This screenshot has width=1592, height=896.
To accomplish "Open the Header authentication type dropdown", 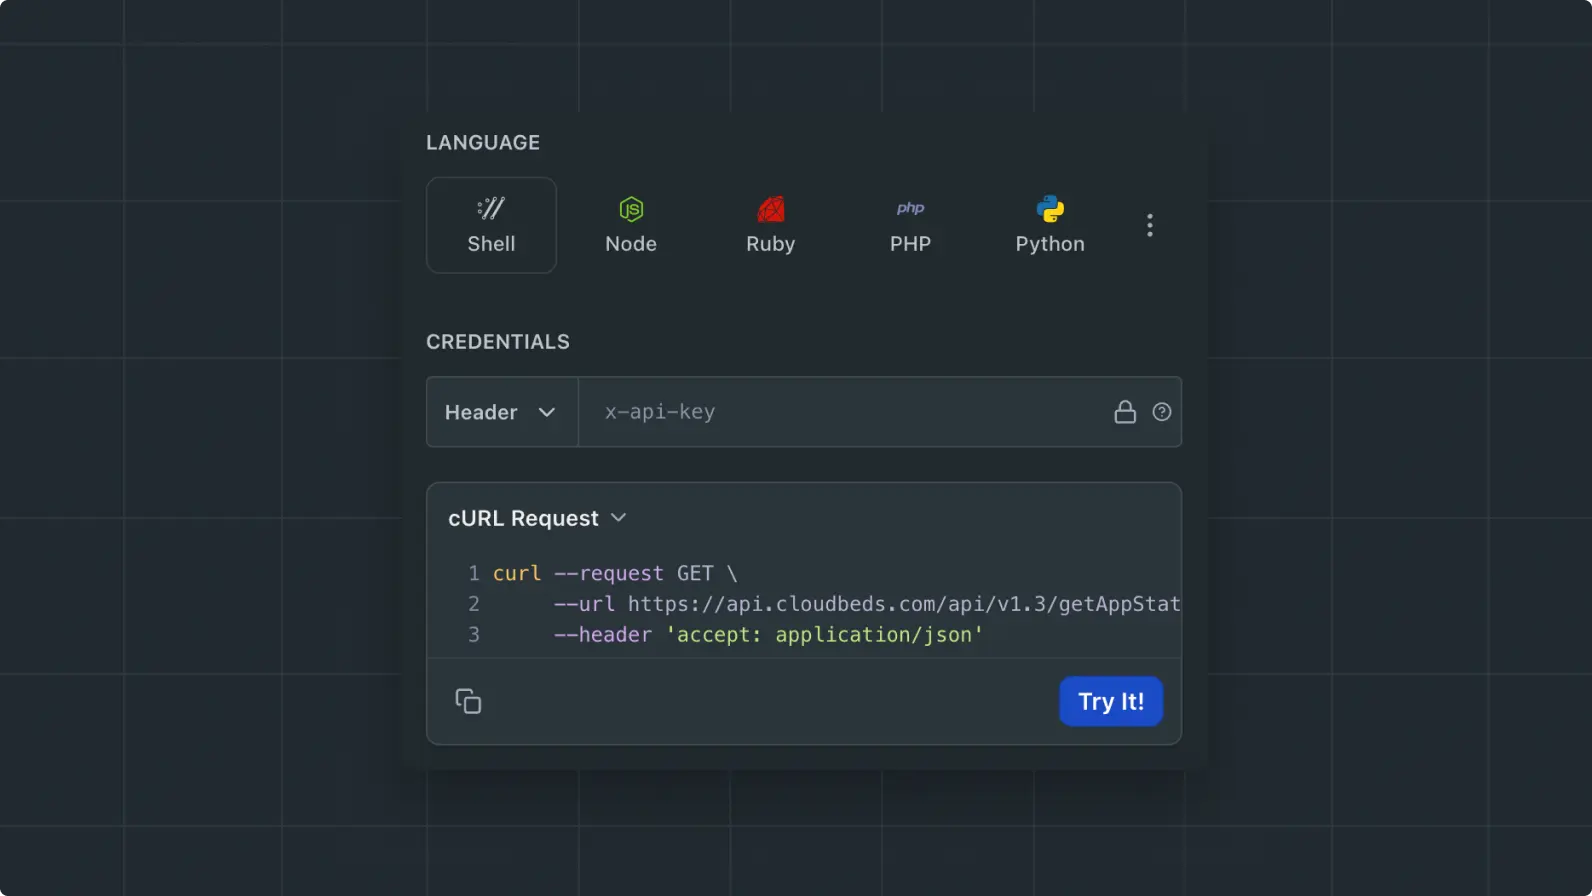I will coord(501,412).
